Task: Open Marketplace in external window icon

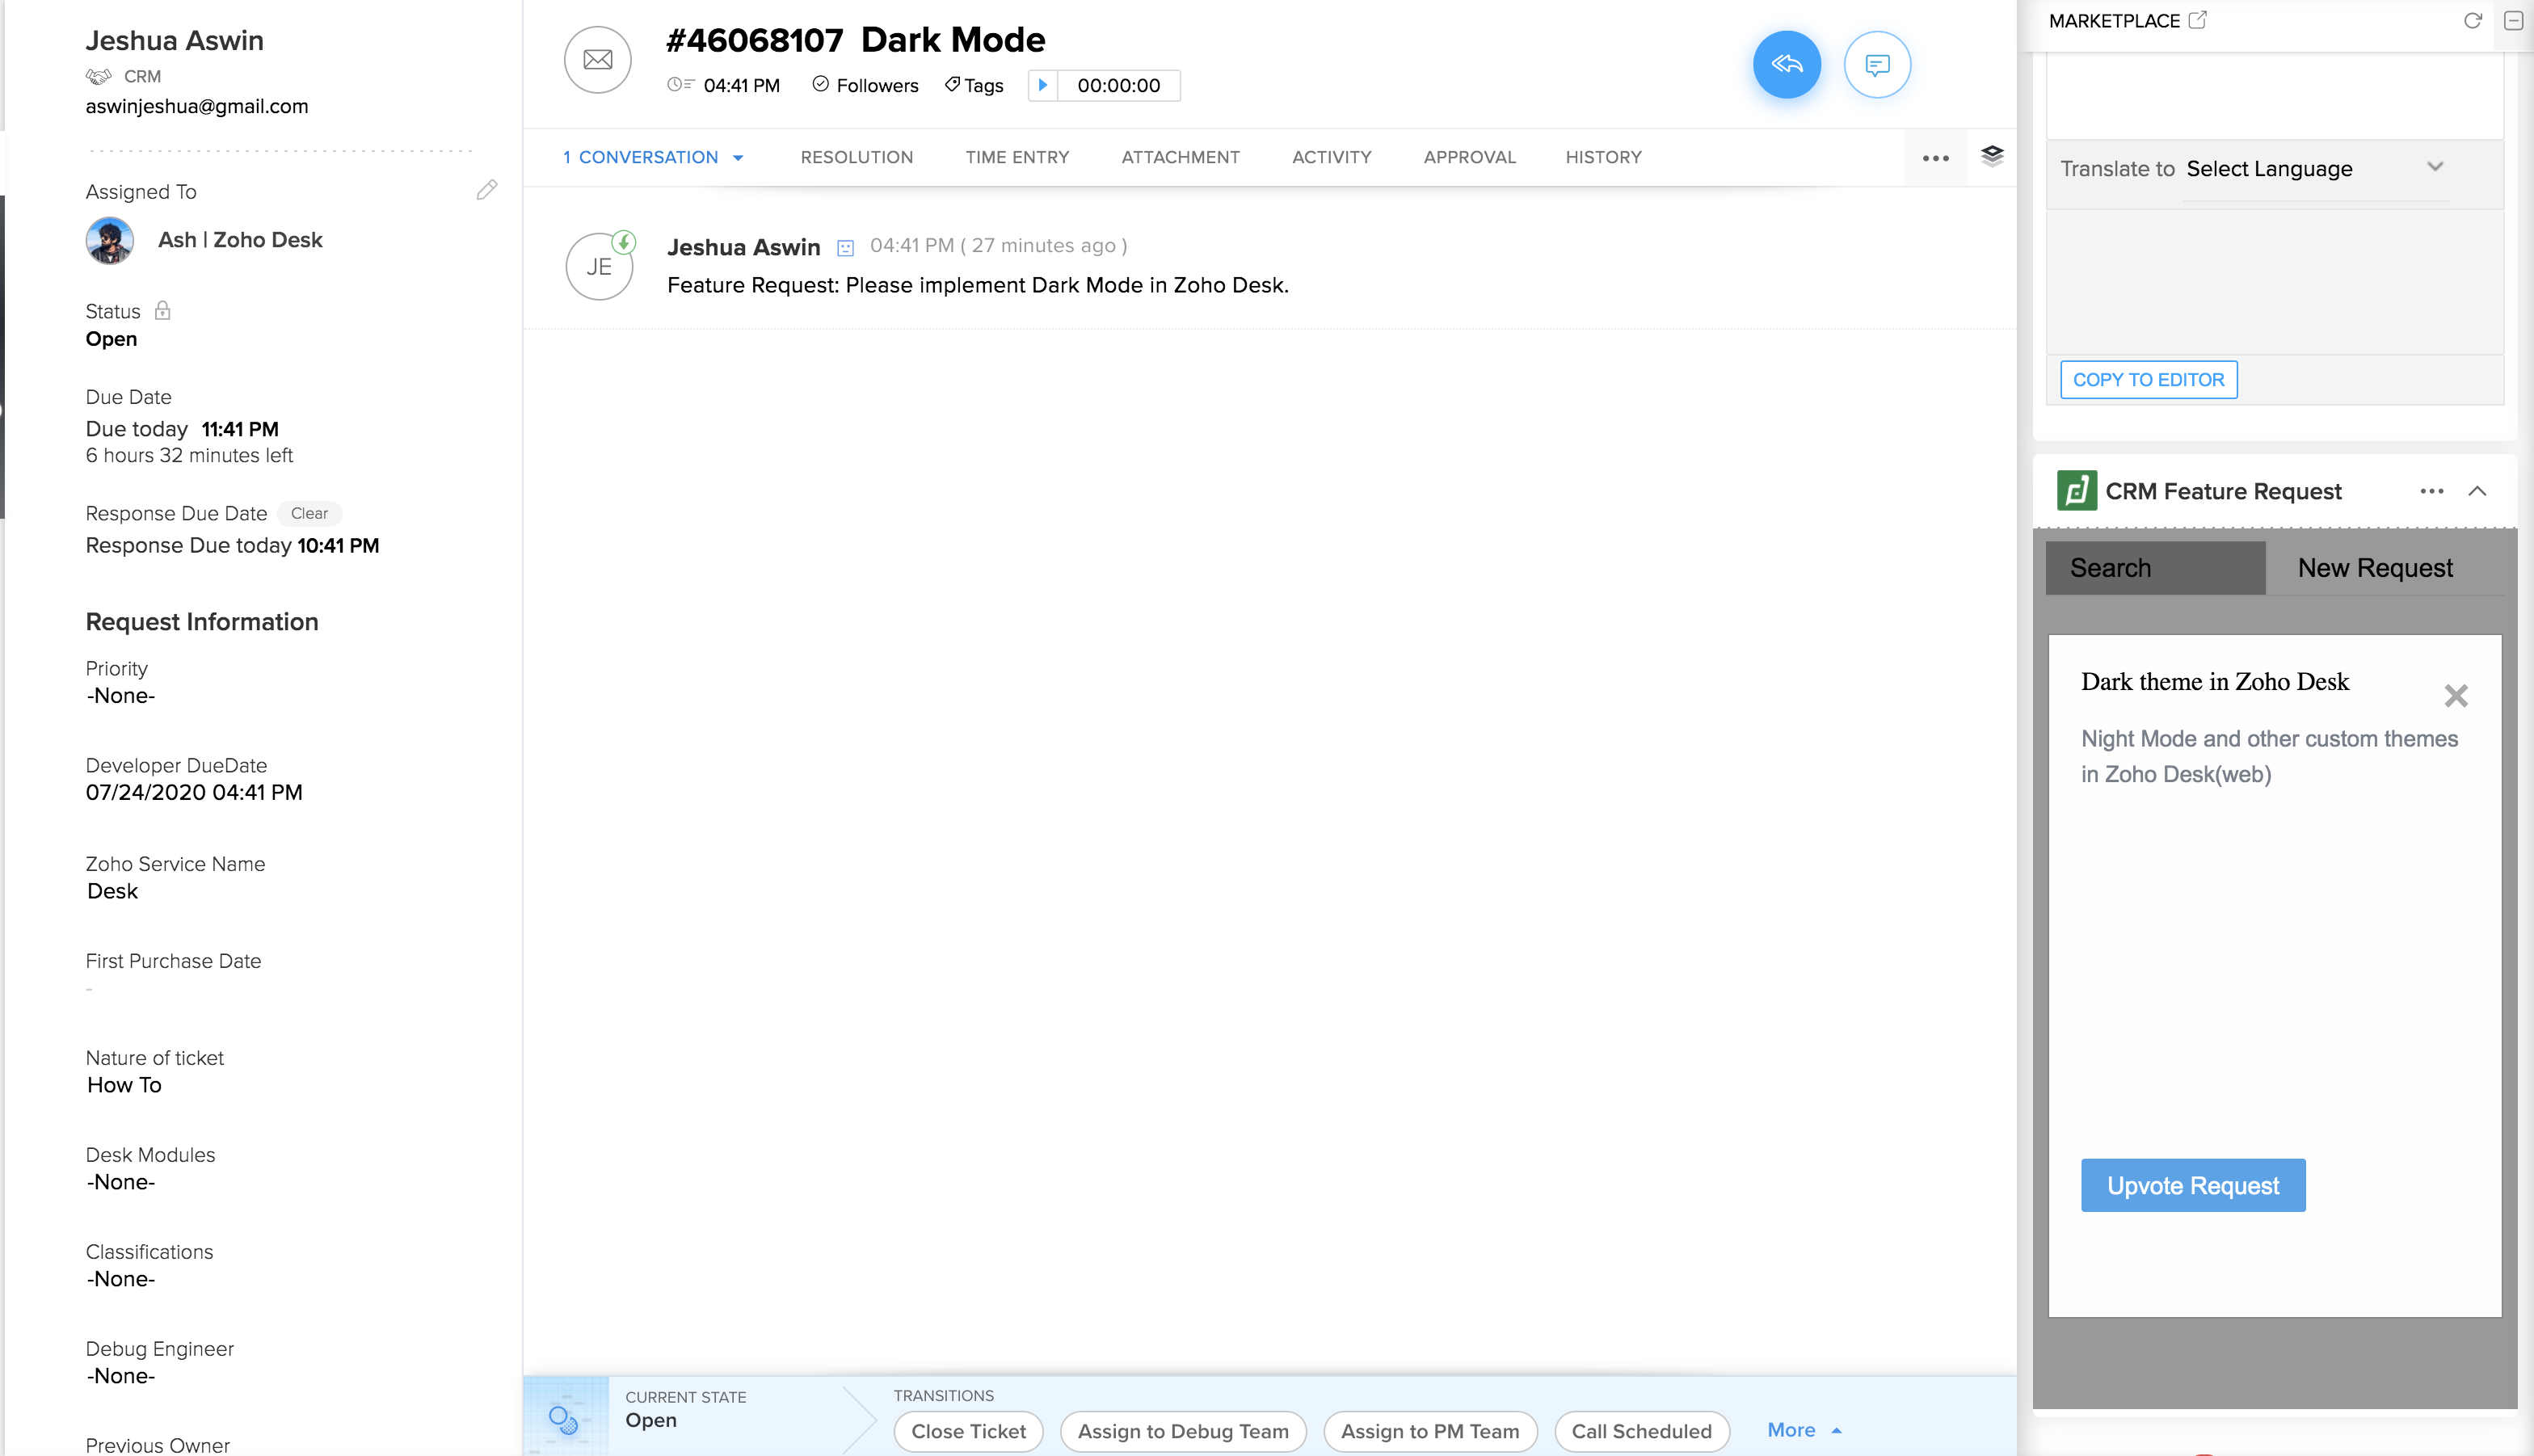Action: click(x=2197, y=20)
